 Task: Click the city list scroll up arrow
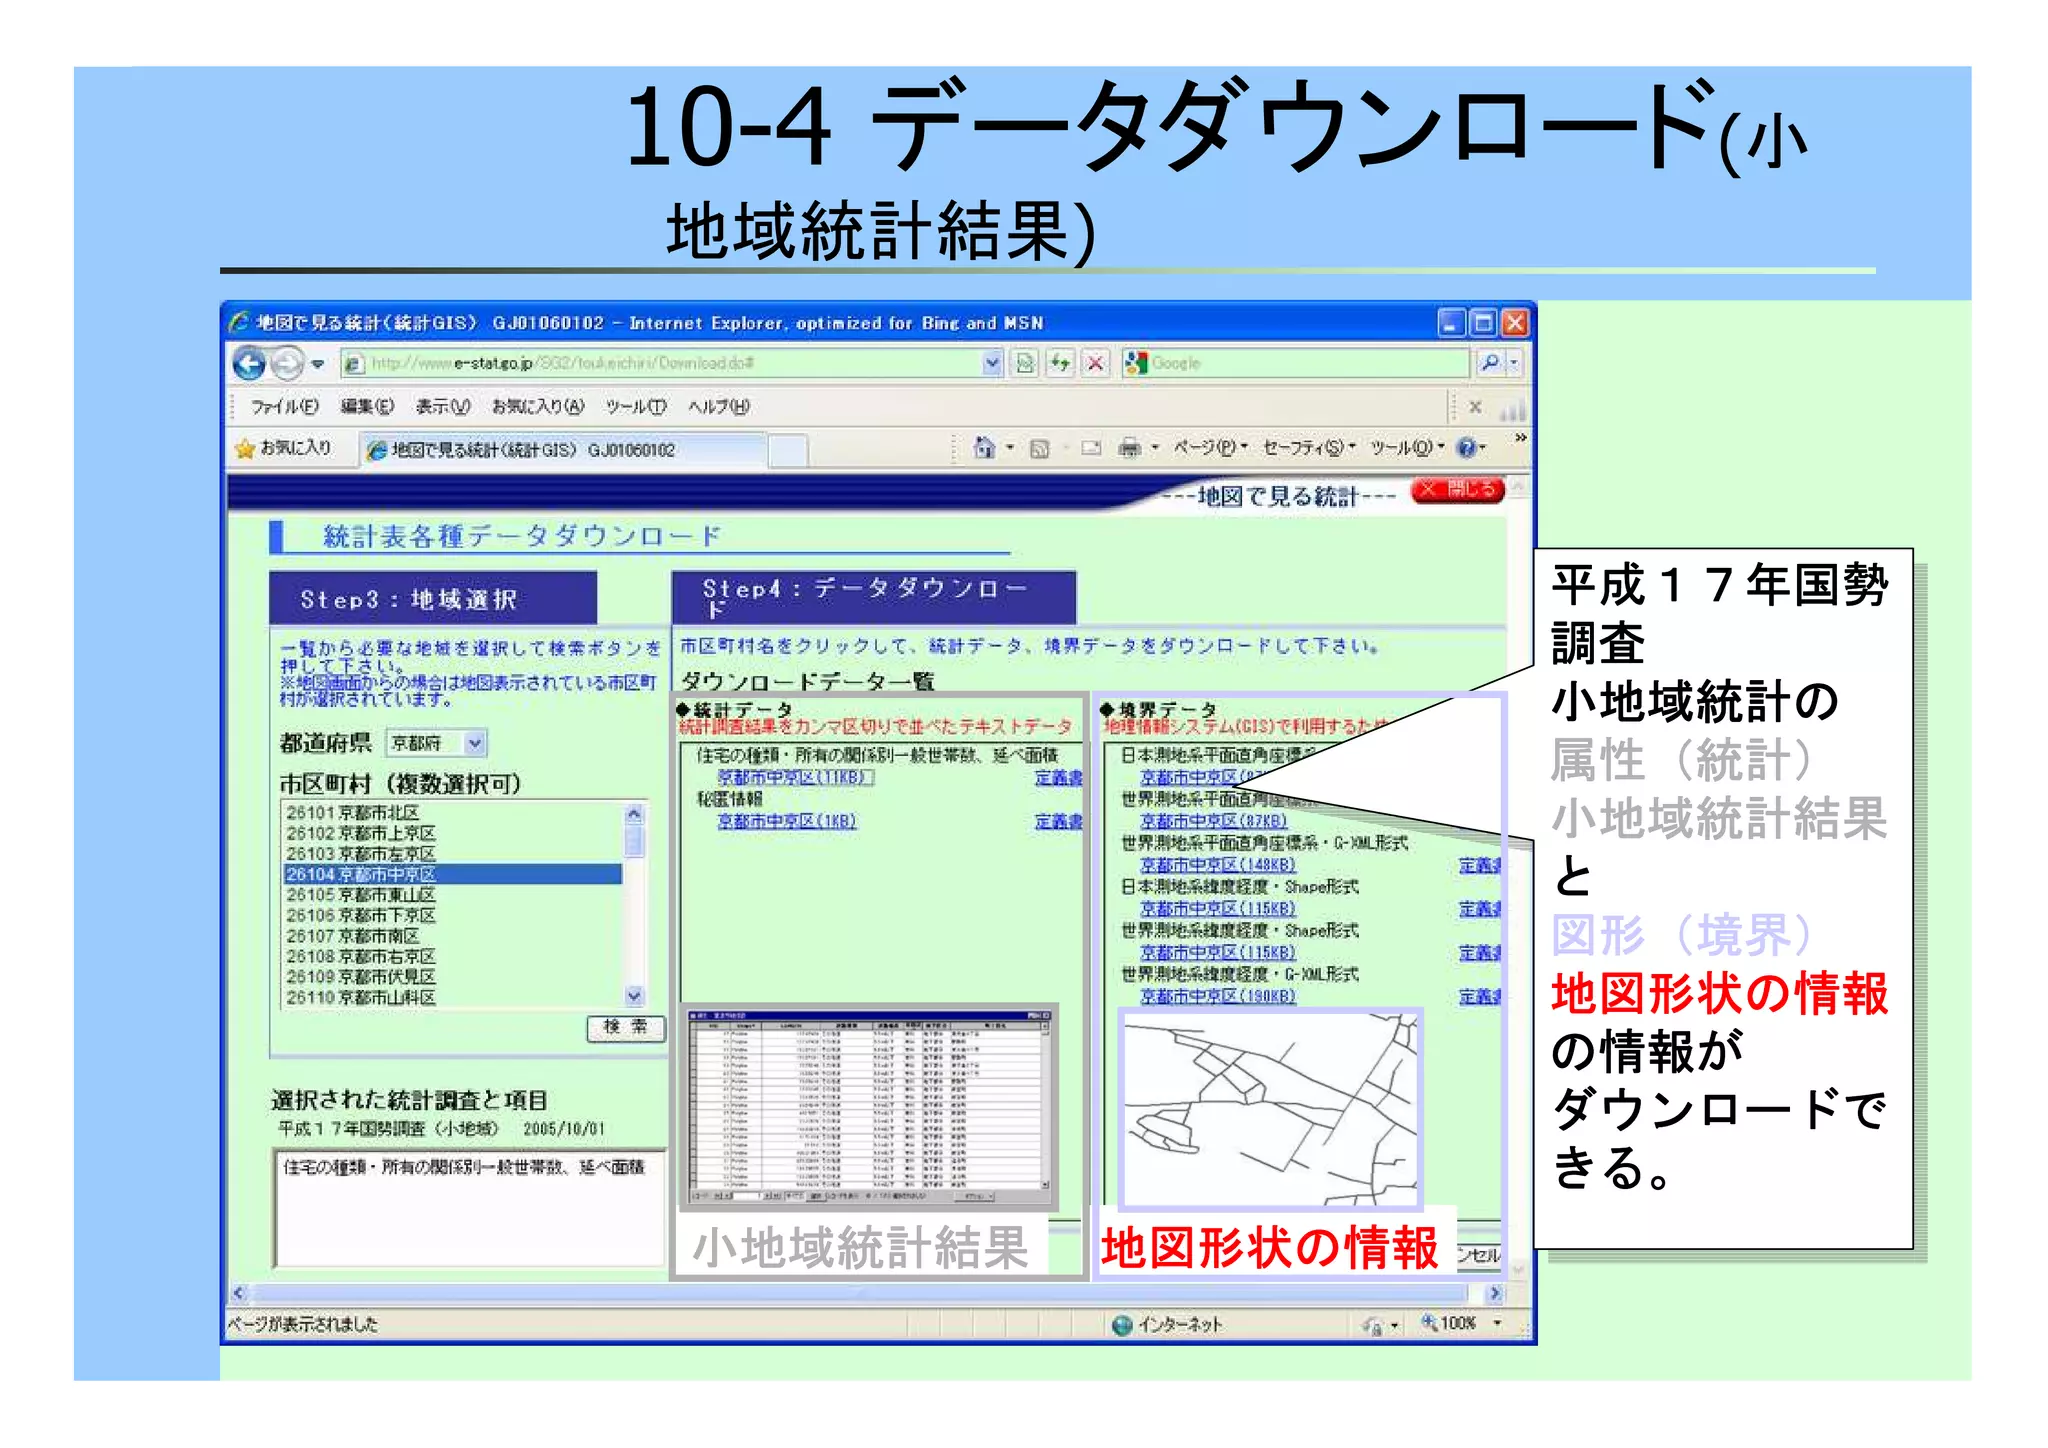[634, 814]
